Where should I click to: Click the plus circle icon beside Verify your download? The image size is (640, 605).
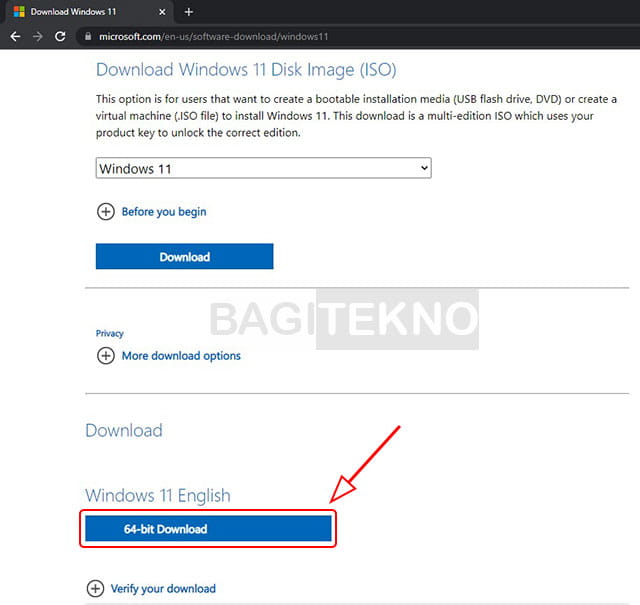[x=95, y=588]
